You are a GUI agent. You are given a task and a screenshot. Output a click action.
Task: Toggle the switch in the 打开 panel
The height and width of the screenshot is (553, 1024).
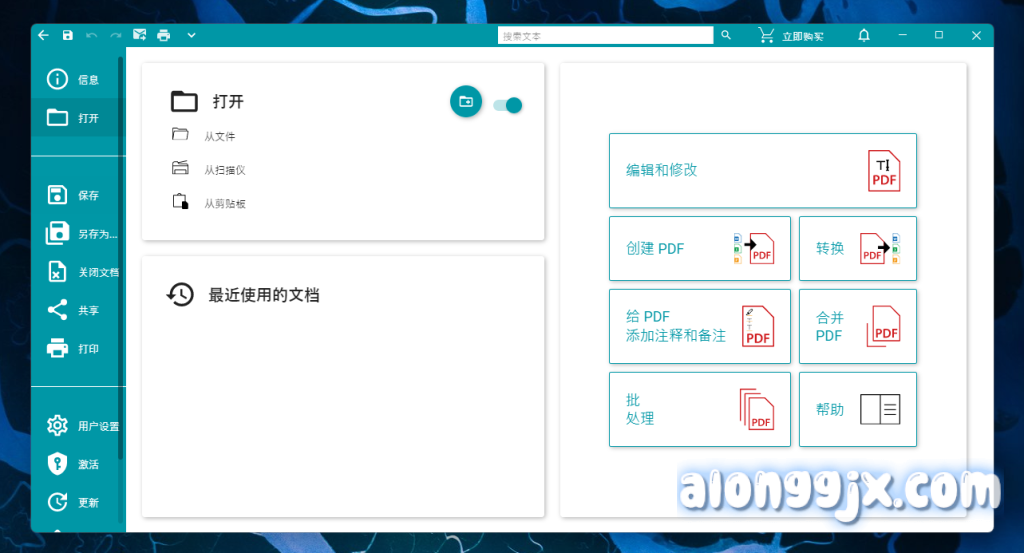click(508, 105)
